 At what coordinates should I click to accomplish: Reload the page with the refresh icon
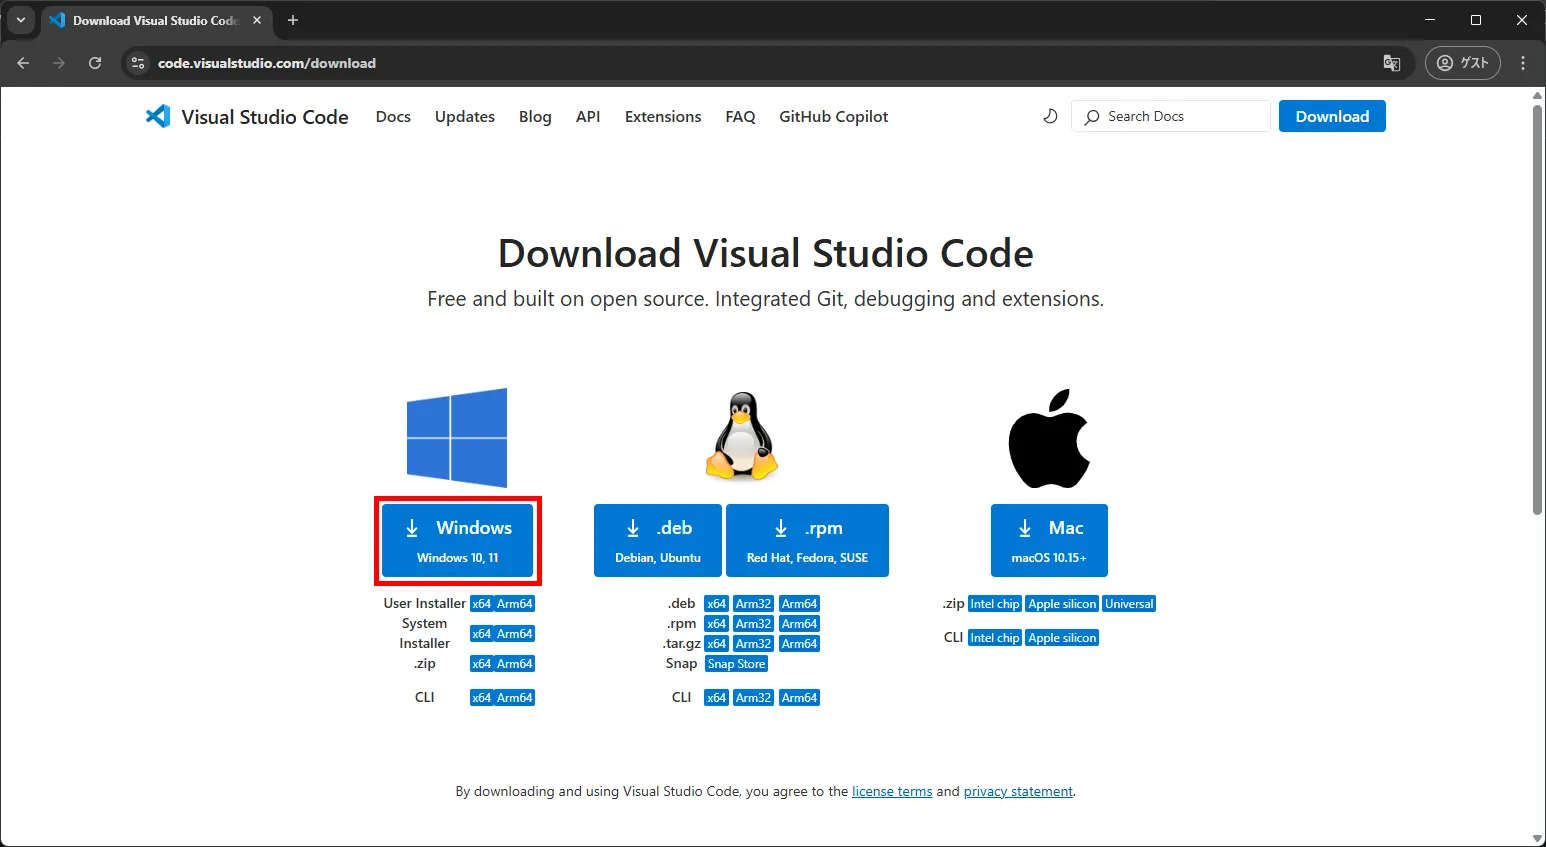click(x=95, y=63)
